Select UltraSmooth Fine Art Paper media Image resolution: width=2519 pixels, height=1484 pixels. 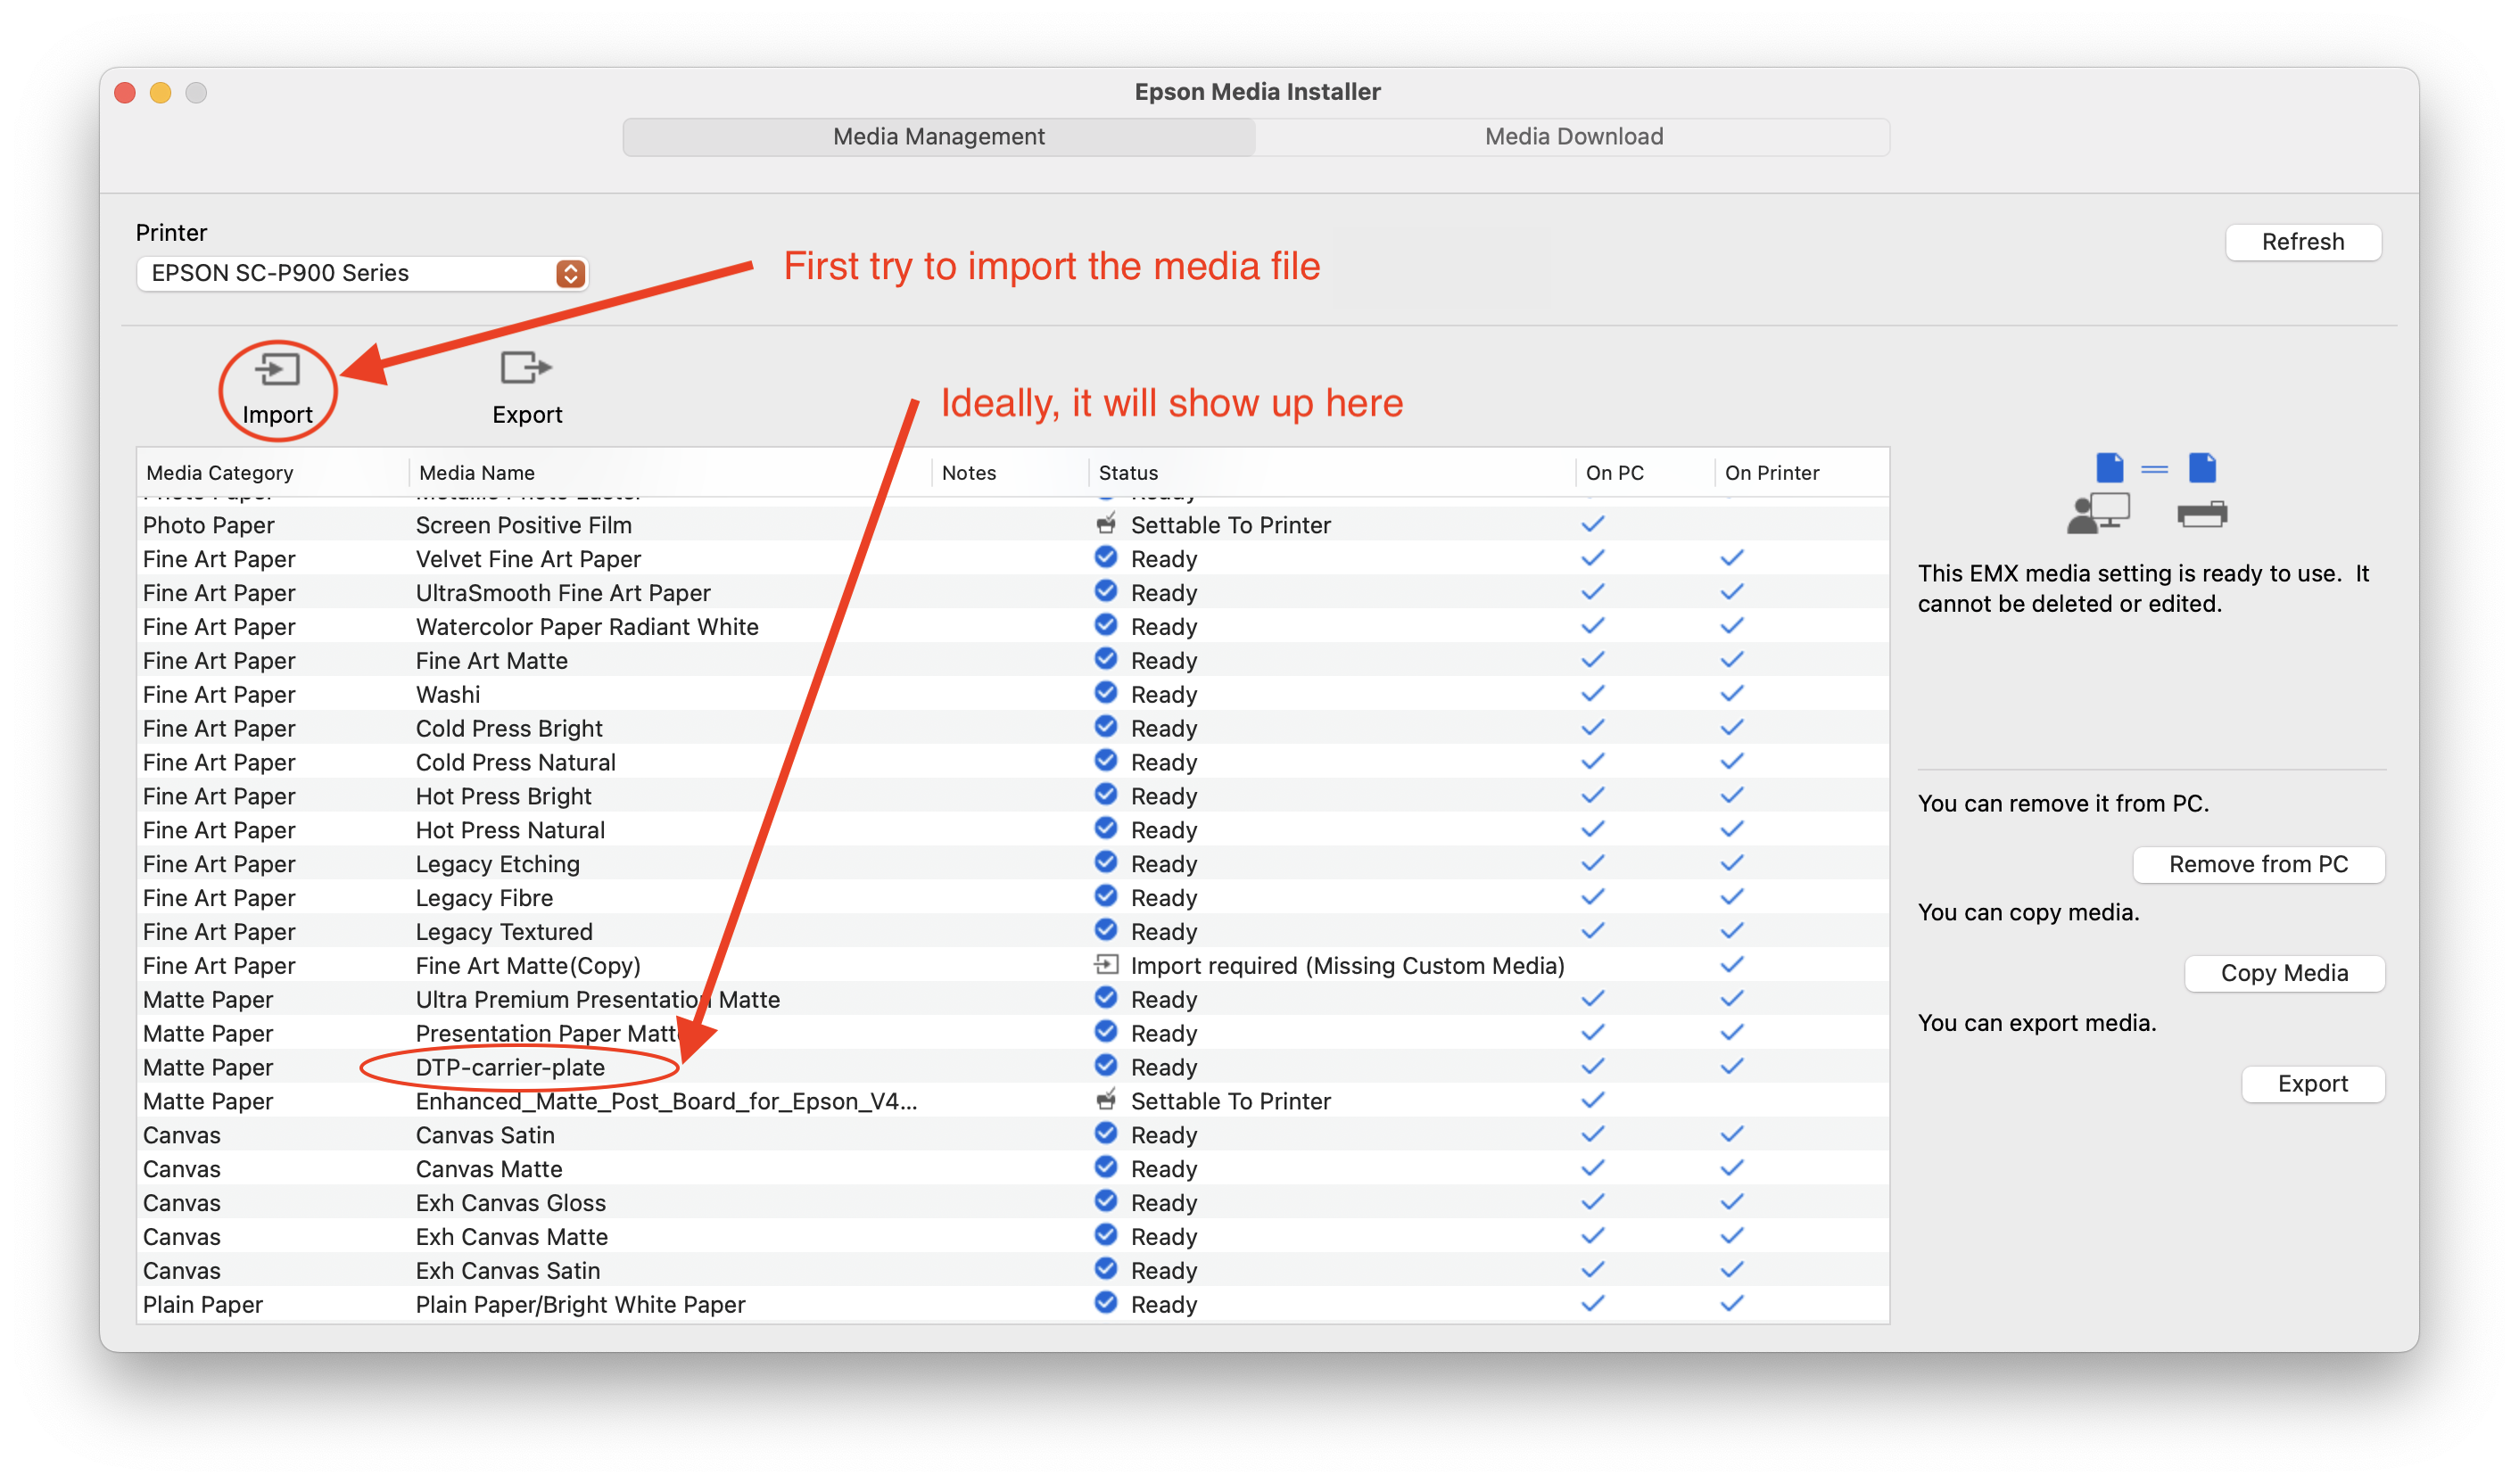point(1012,593)
